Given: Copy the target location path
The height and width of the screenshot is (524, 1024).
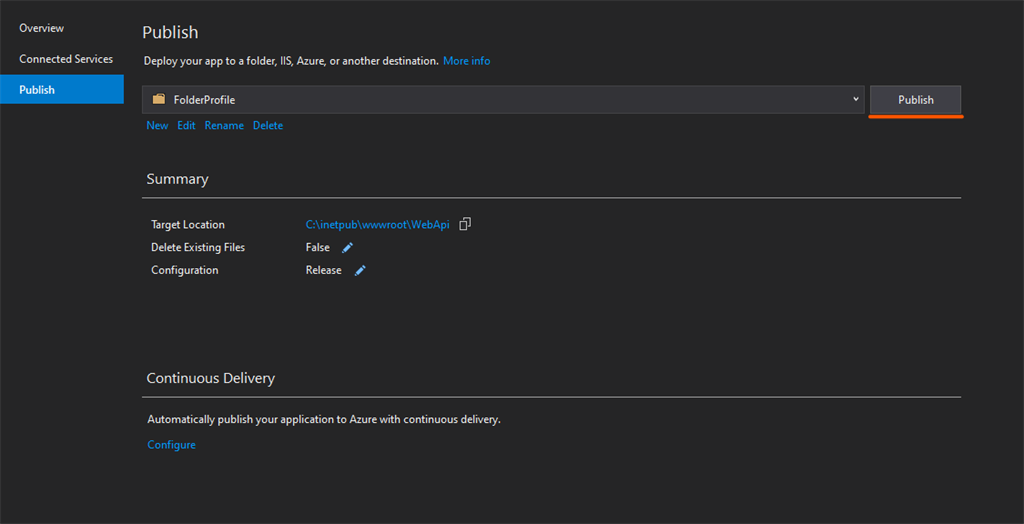Looking at the screenshot, I should click(x=465, y=225).
